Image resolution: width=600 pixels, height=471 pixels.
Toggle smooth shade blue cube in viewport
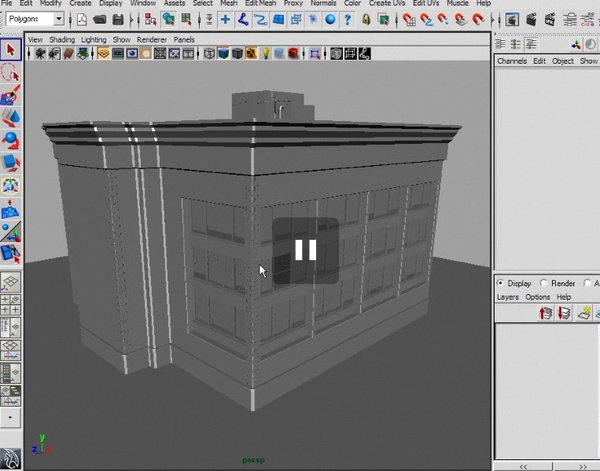point(224,54)
